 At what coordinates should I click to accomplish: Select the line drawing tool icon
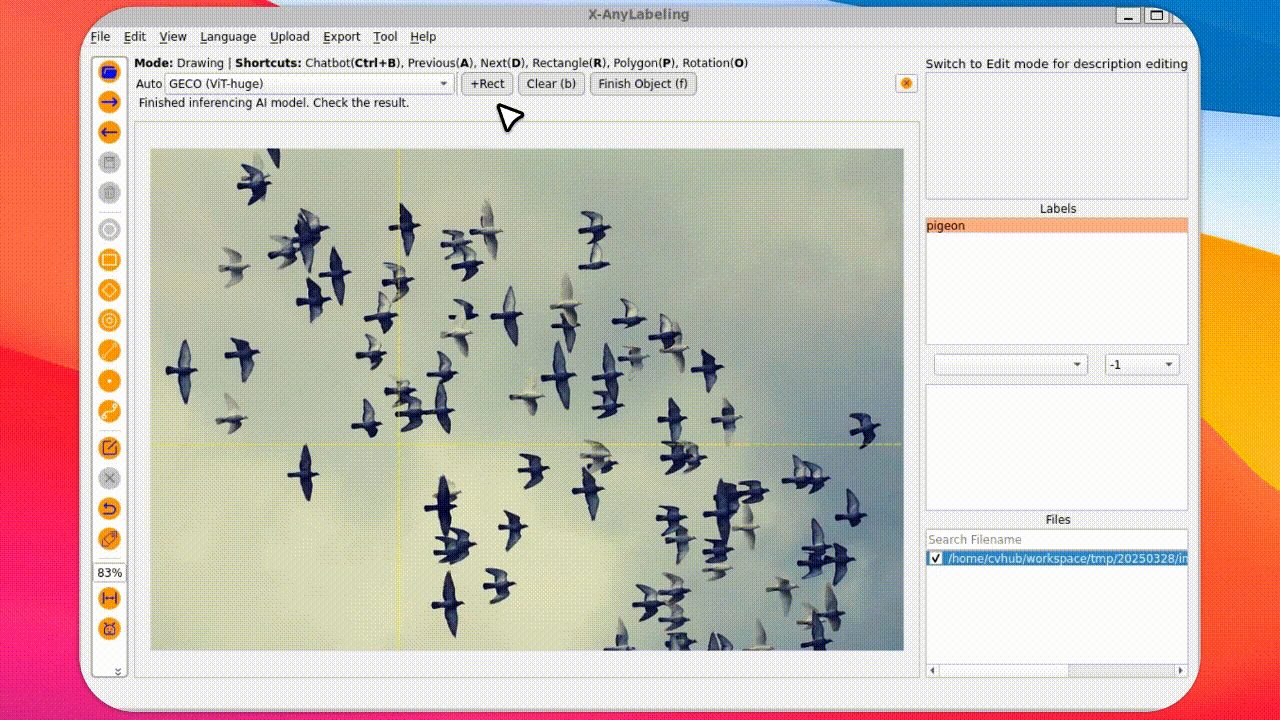pyautogui.click(x=110, y=351)
